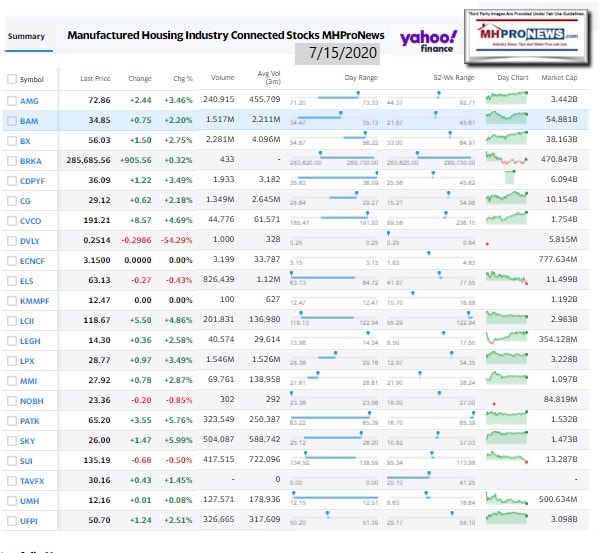Select the BRKA row checkbox

coord(11,161)
